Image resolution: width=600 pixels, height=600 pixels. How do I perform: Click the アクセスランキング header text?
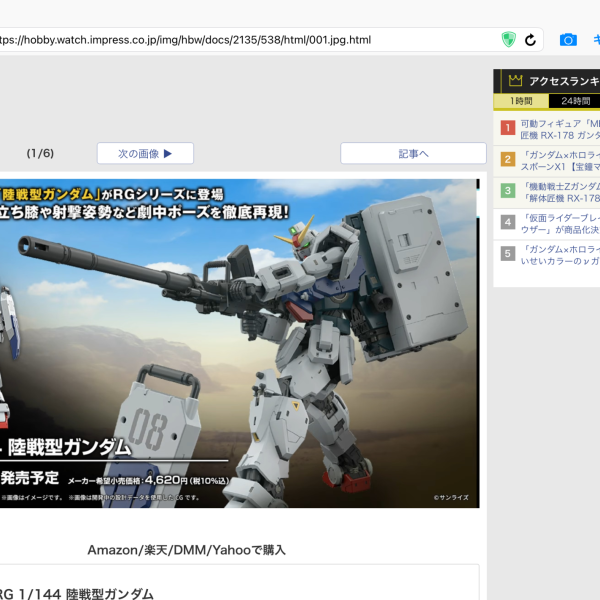[x=564, y=81]
